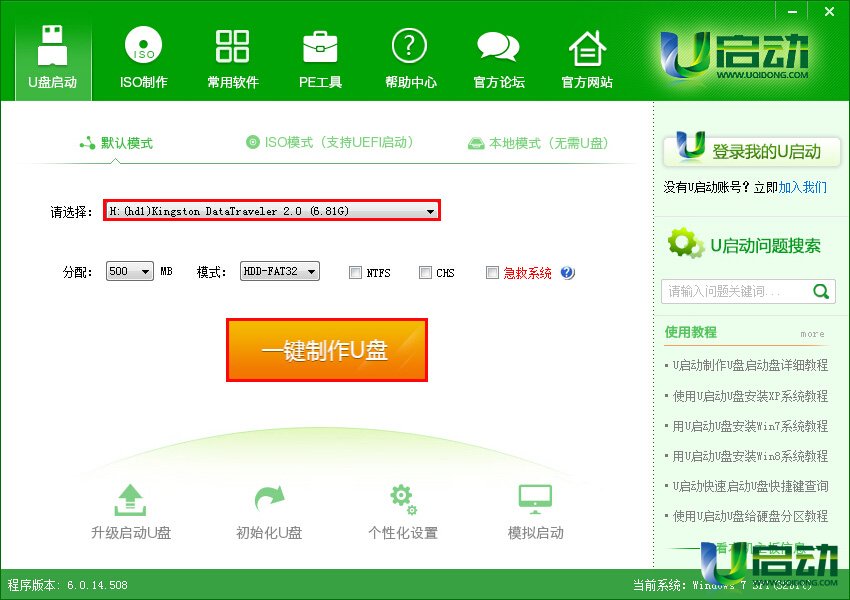
Task: Click the U启动 logo in header
Action: tap(734, 56)
